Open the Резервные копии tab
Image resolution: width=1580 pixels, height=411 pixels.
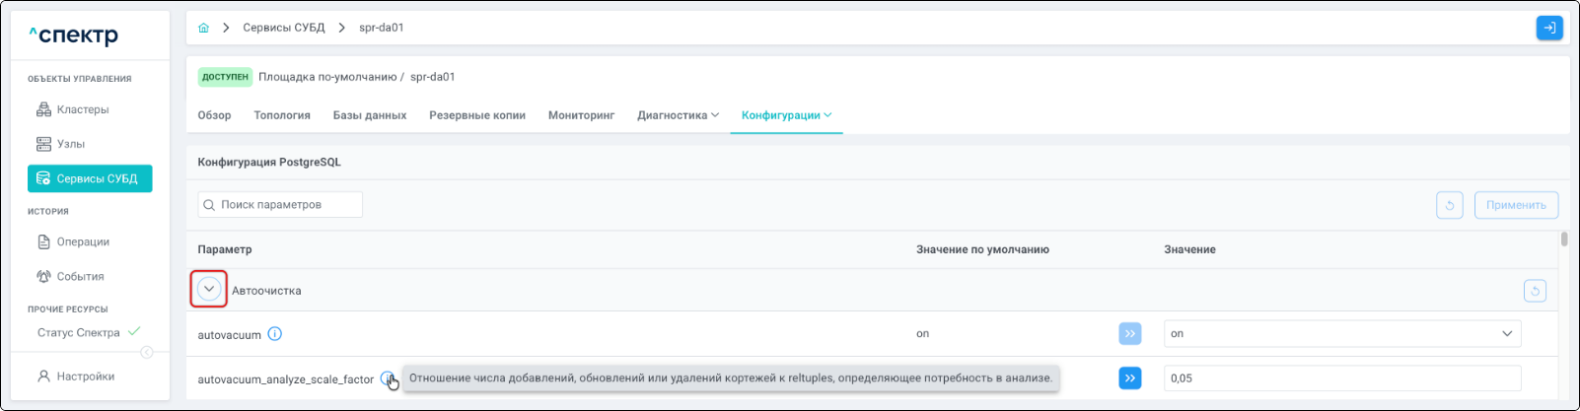pyautogui.click(x=477, y=116)
